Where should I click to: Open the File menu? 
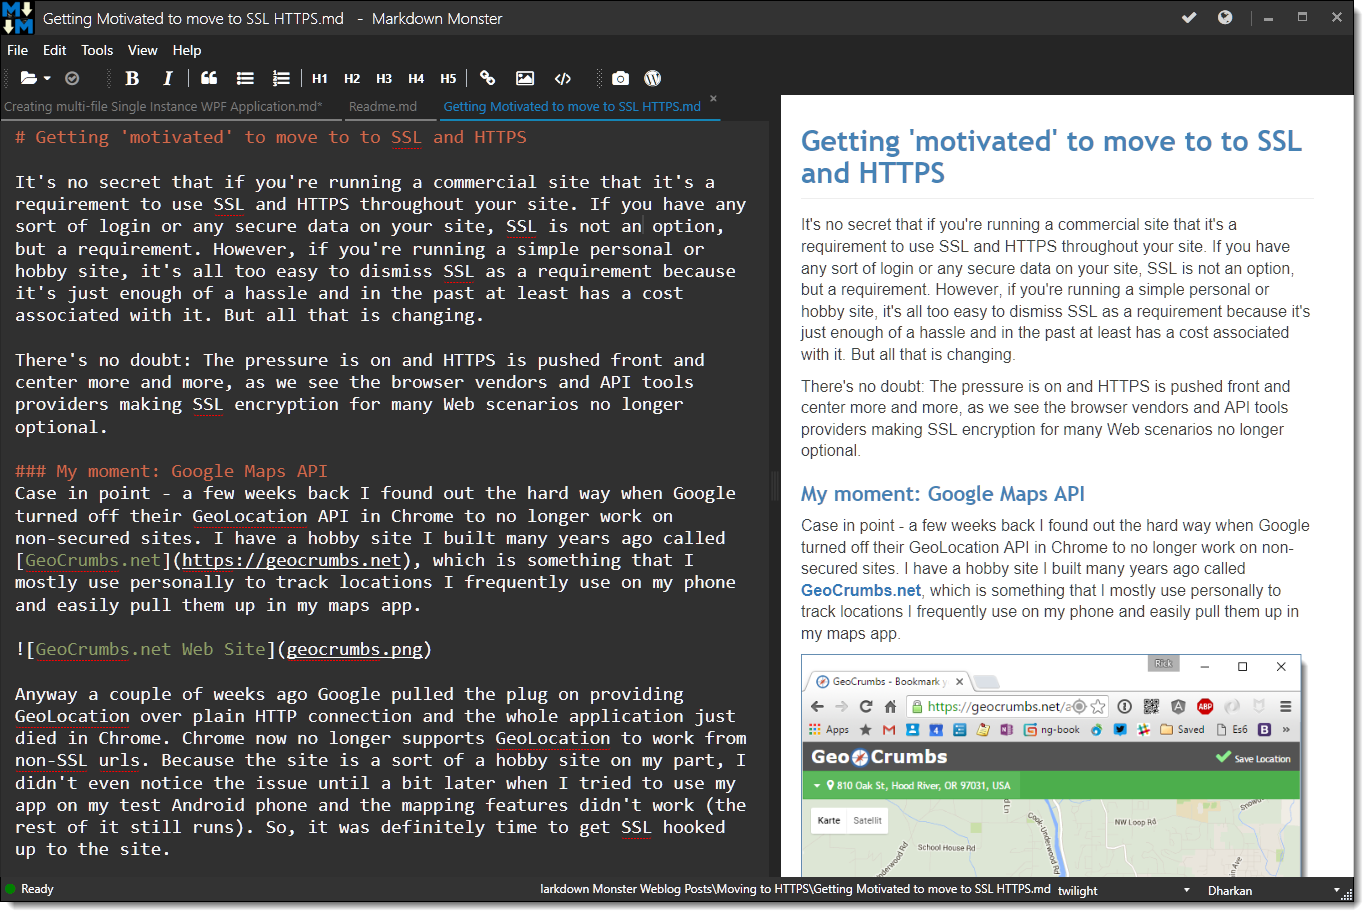coord(18,50)
